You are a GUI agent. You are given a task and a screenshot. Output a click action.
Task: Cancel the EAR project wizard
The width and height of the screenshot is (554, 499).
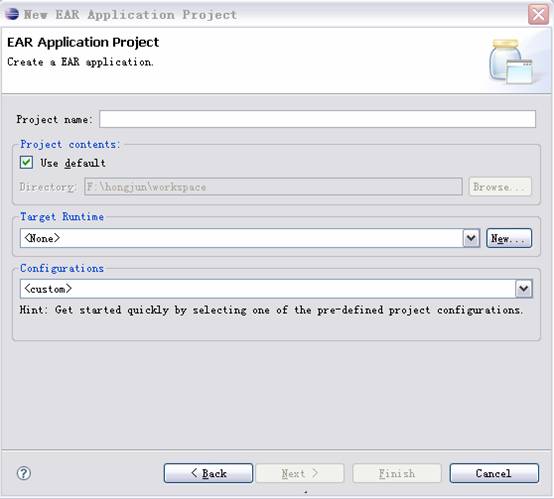point(494,473)
